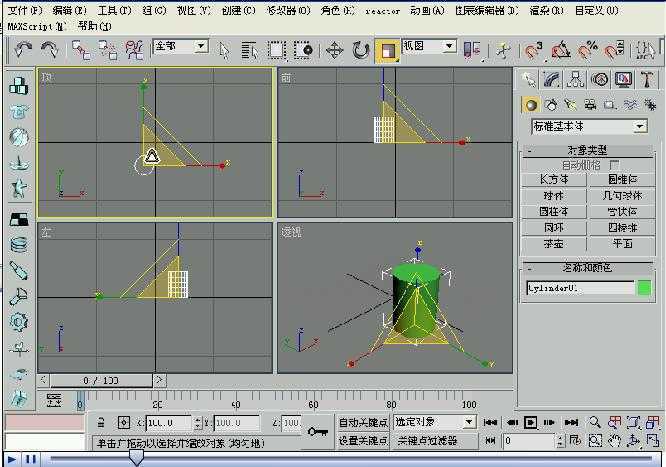Click the 0 / 100 time slider handle
The width and height of the screenshot is (666, 467).
coord(101,380)
